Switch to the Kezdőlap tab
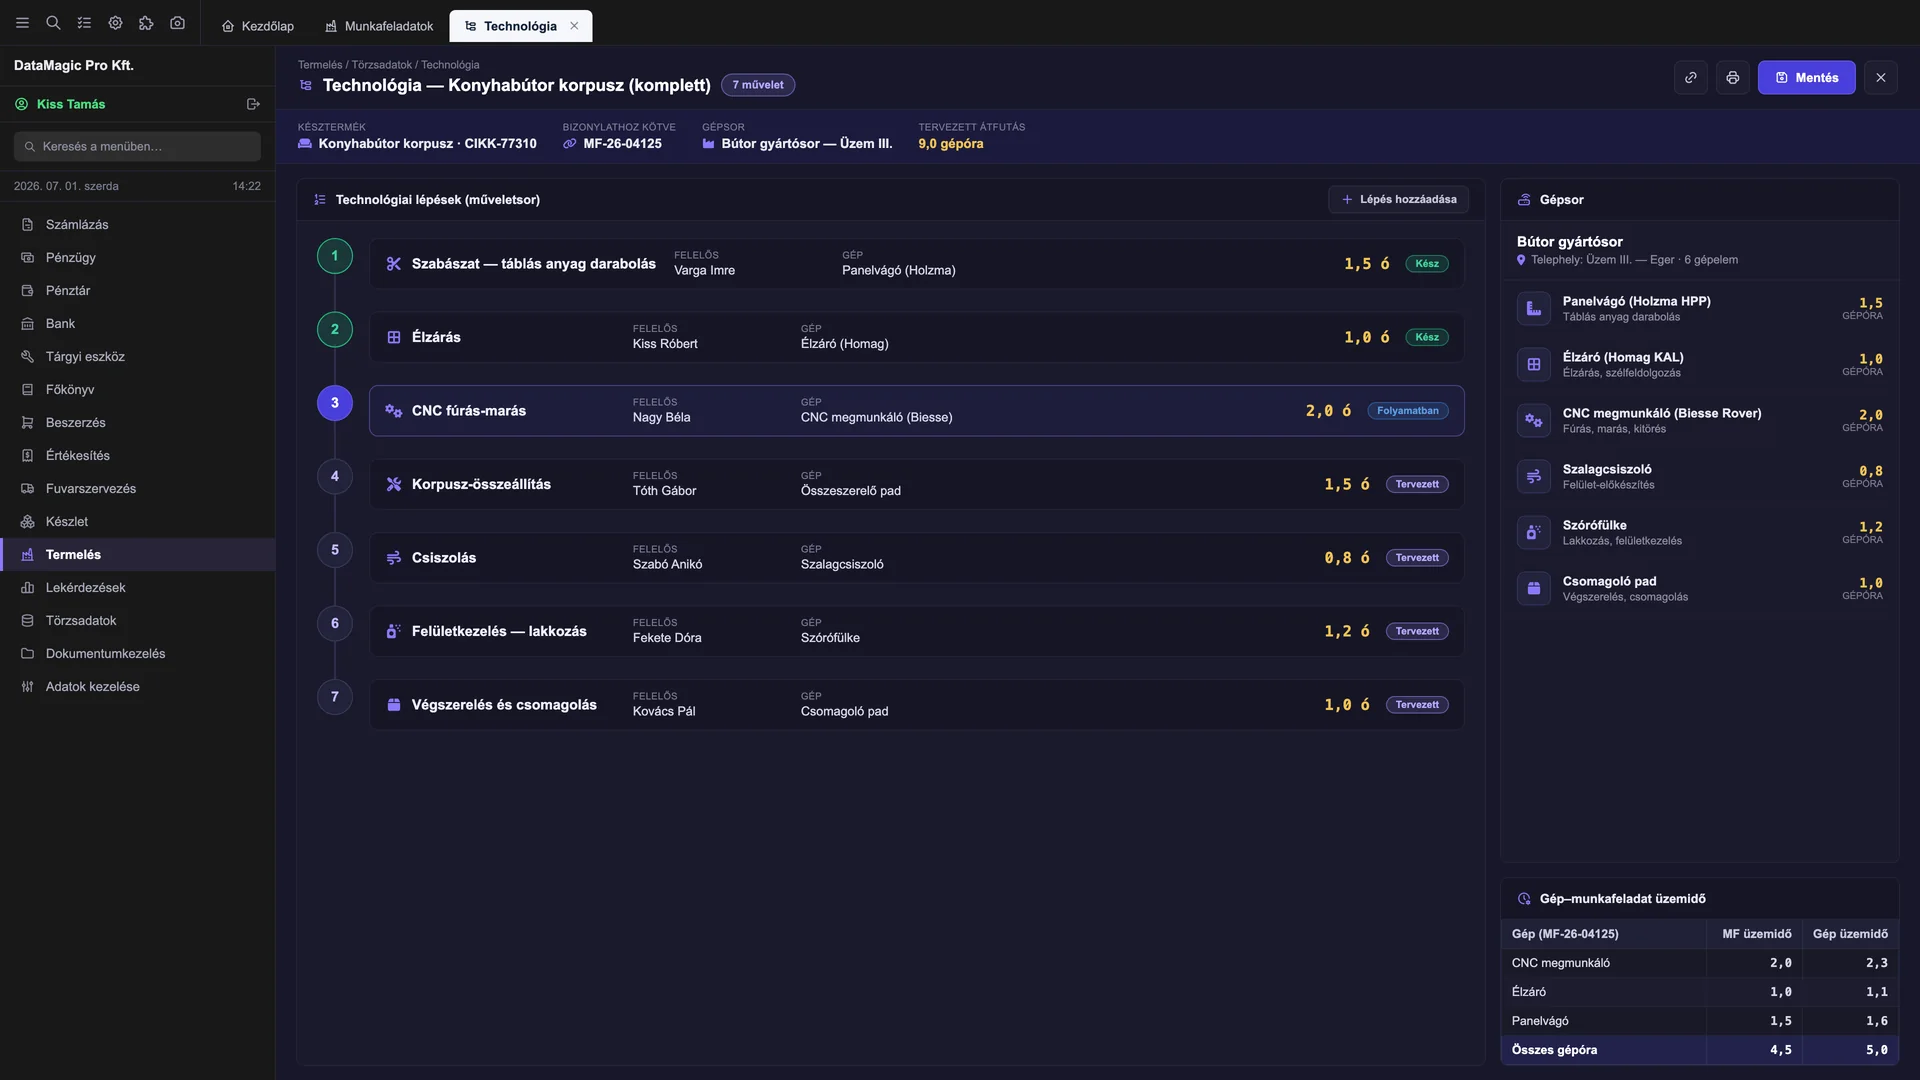Screen dimensions: 1920x1080 point(258,26)
